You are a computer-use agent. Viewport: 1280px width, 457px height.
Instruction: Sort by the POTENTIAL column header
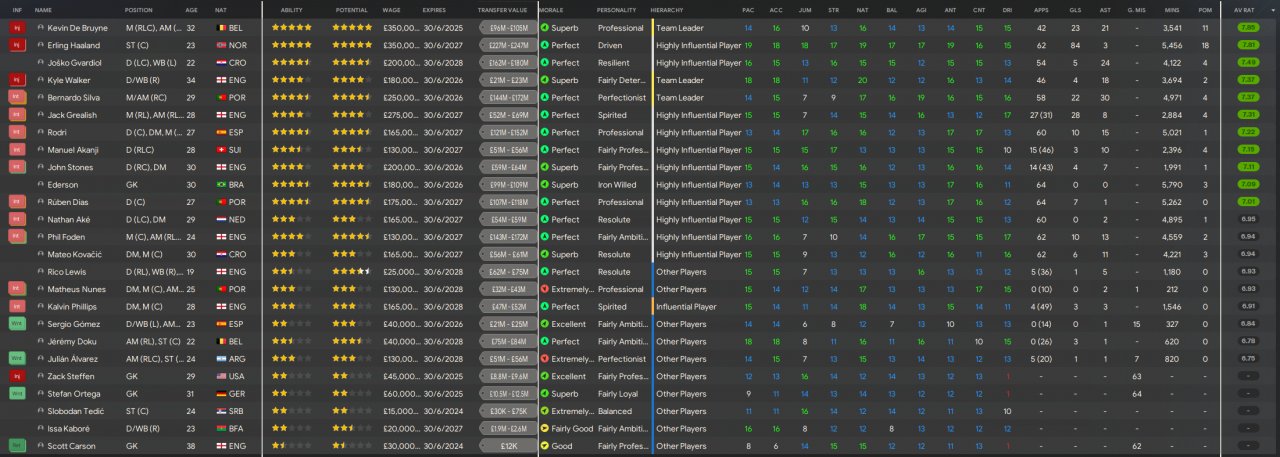pyautogui.click(x=352, y=9)
